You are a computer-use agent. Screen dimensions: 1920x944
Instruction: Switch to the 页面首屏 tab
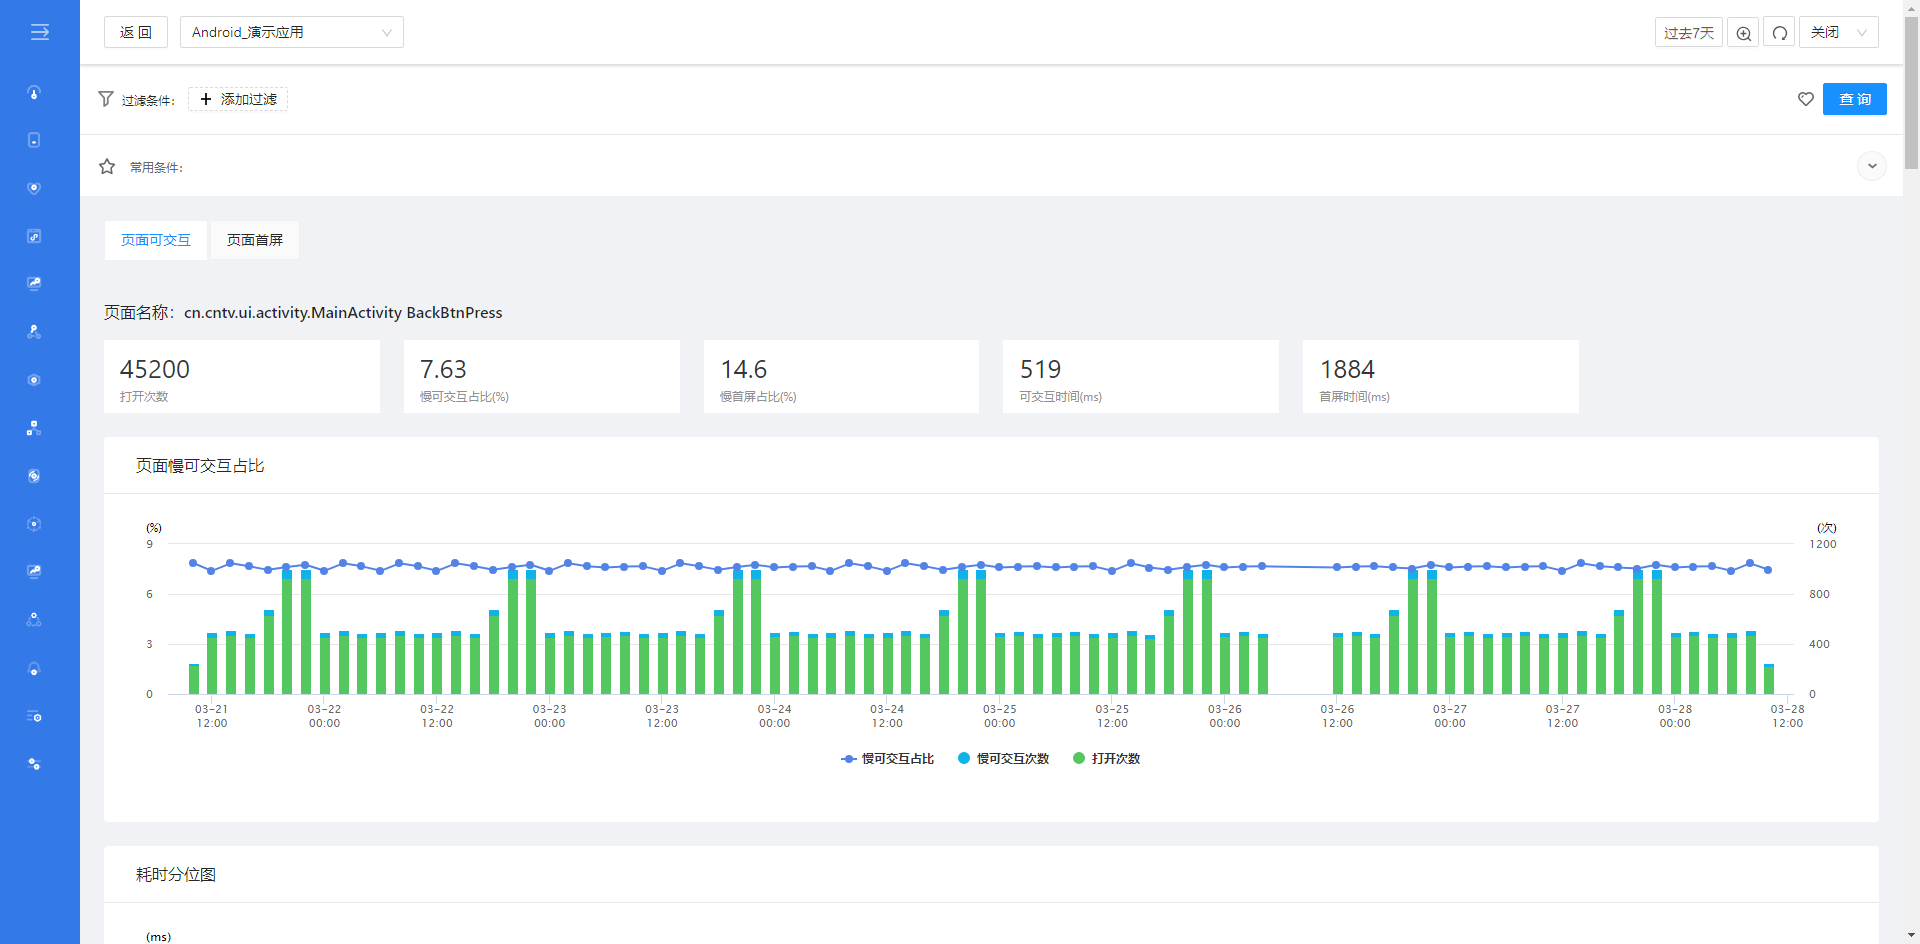255,240
